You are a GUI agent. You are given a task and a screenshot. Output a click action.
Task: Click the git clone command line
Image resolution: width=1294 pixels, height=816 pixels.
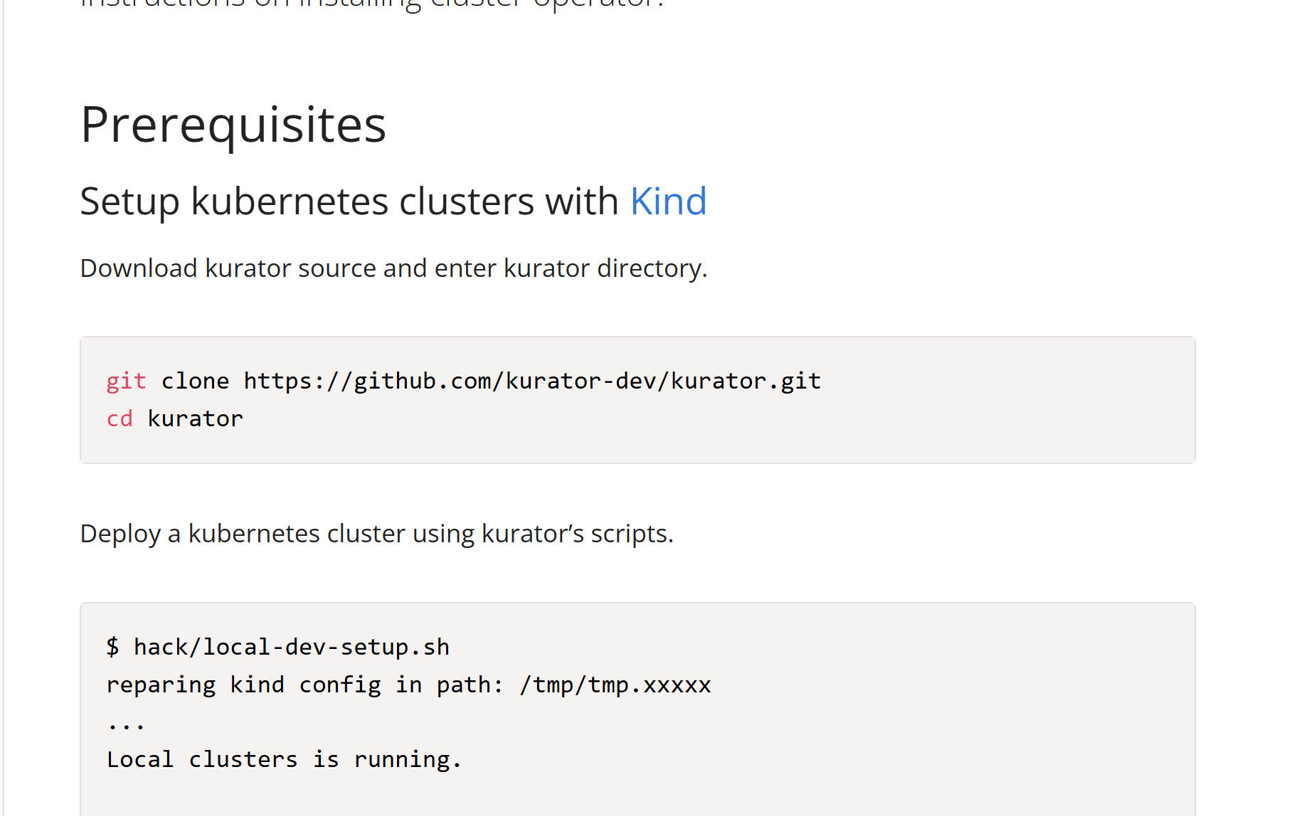click(464, 380)
